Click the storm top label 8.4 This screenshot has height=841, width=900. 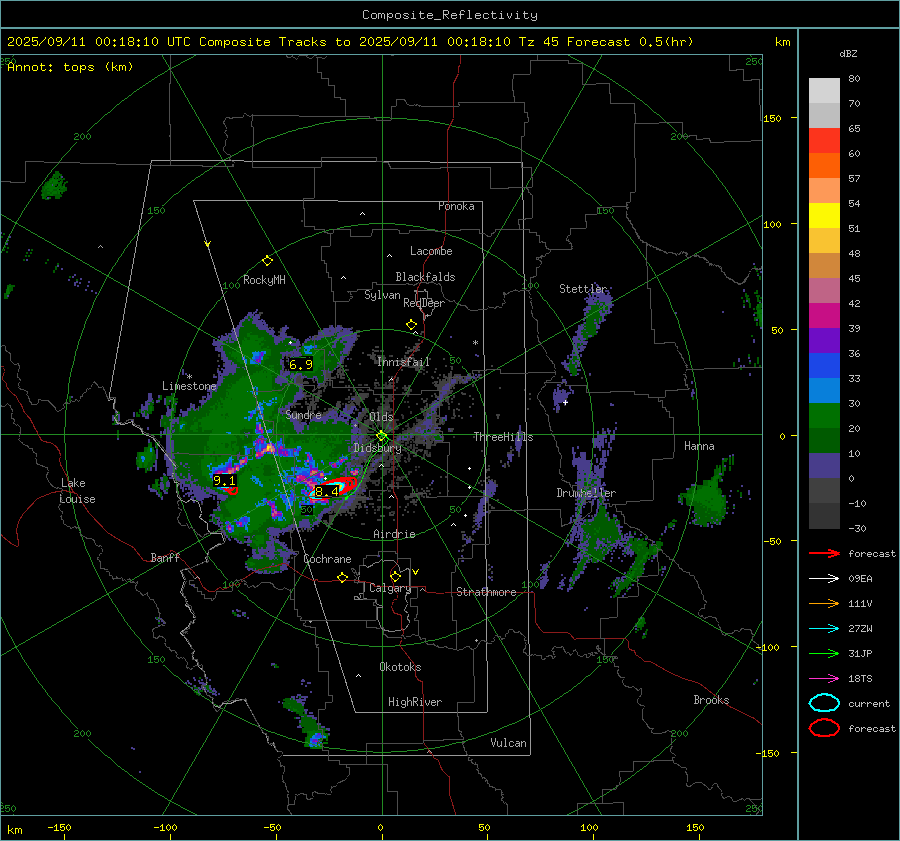pos(327,491)
